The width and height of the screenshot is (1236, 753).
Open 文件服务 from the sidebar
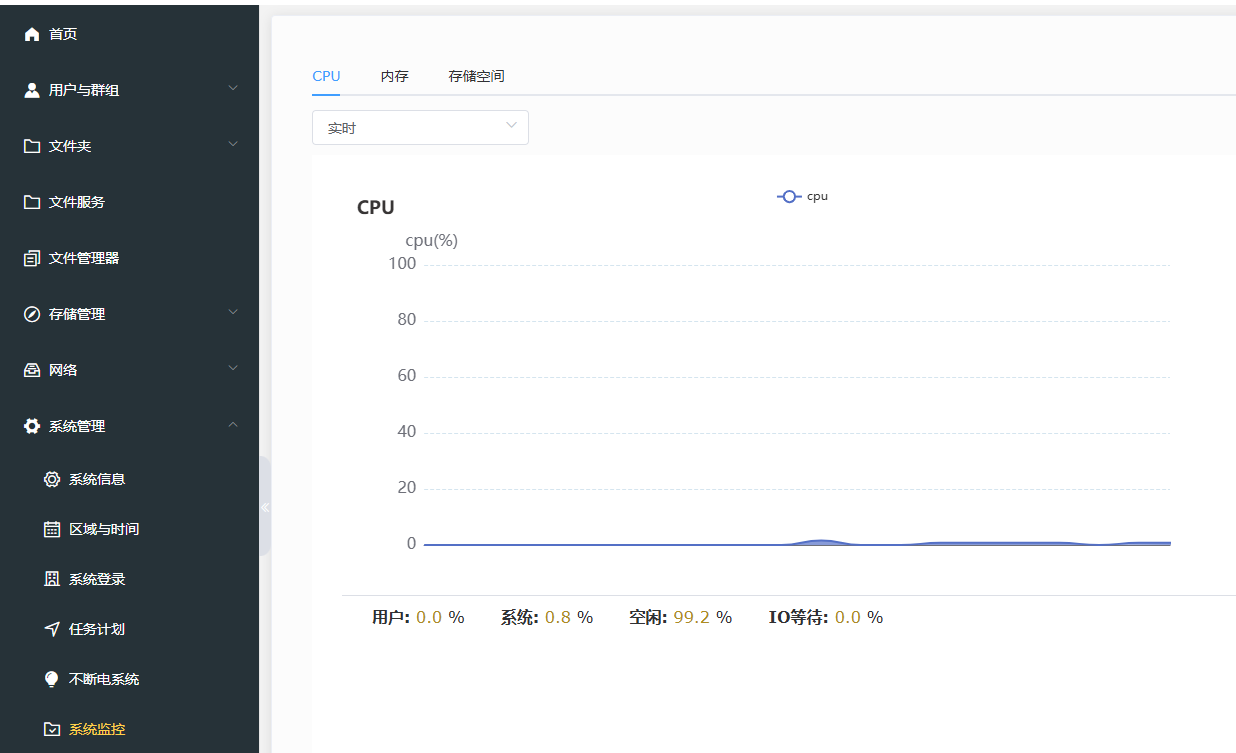tap(31, 201)
